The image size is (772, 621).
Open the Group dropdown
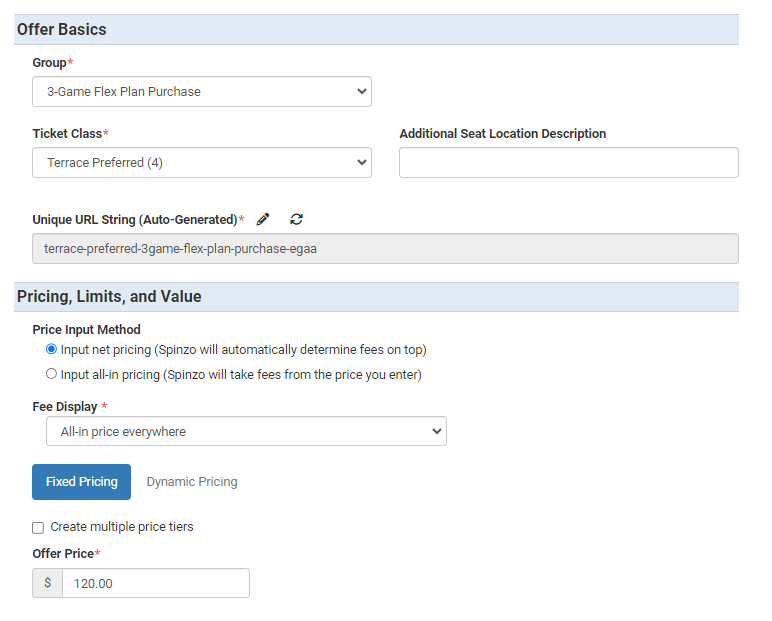pos(202,92)
